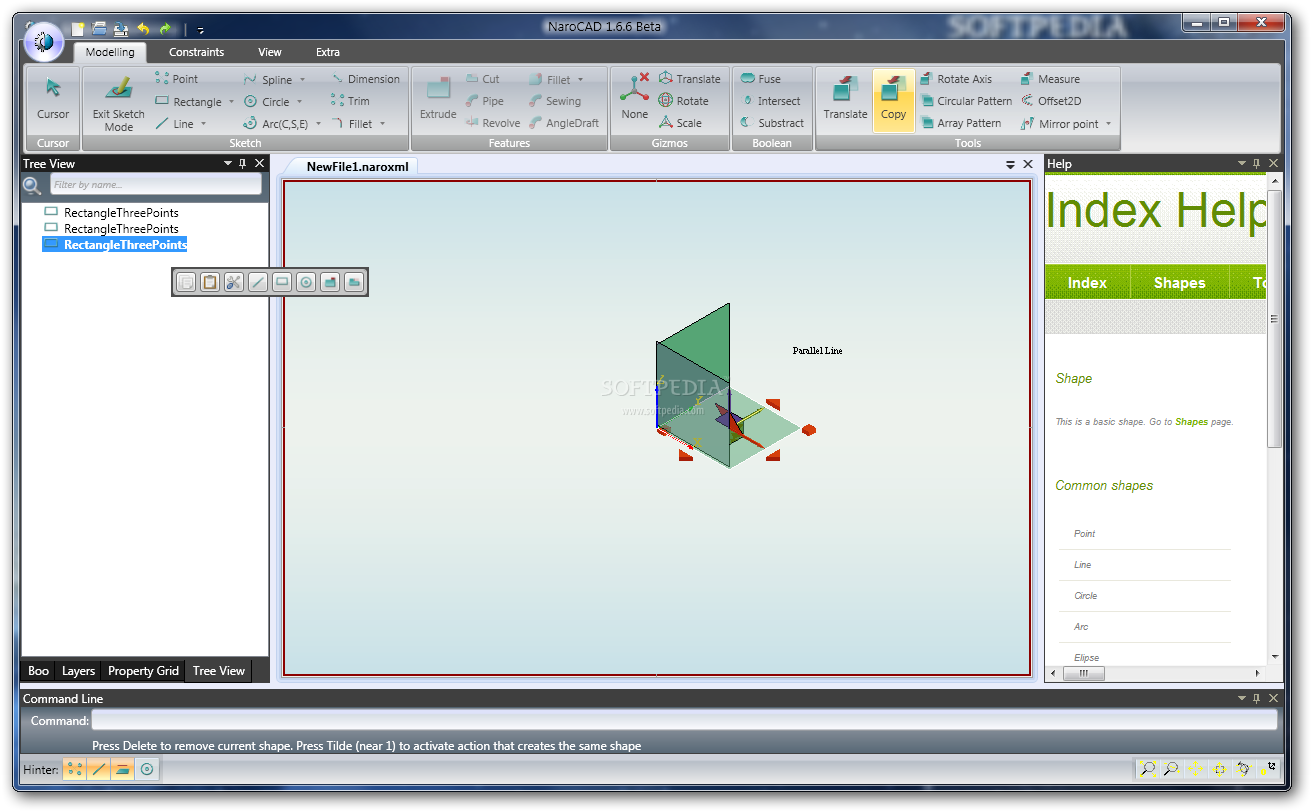Toggle the point hinter button
The height and width of the screenshot is (812, 1312).
[x=75, y=769]
